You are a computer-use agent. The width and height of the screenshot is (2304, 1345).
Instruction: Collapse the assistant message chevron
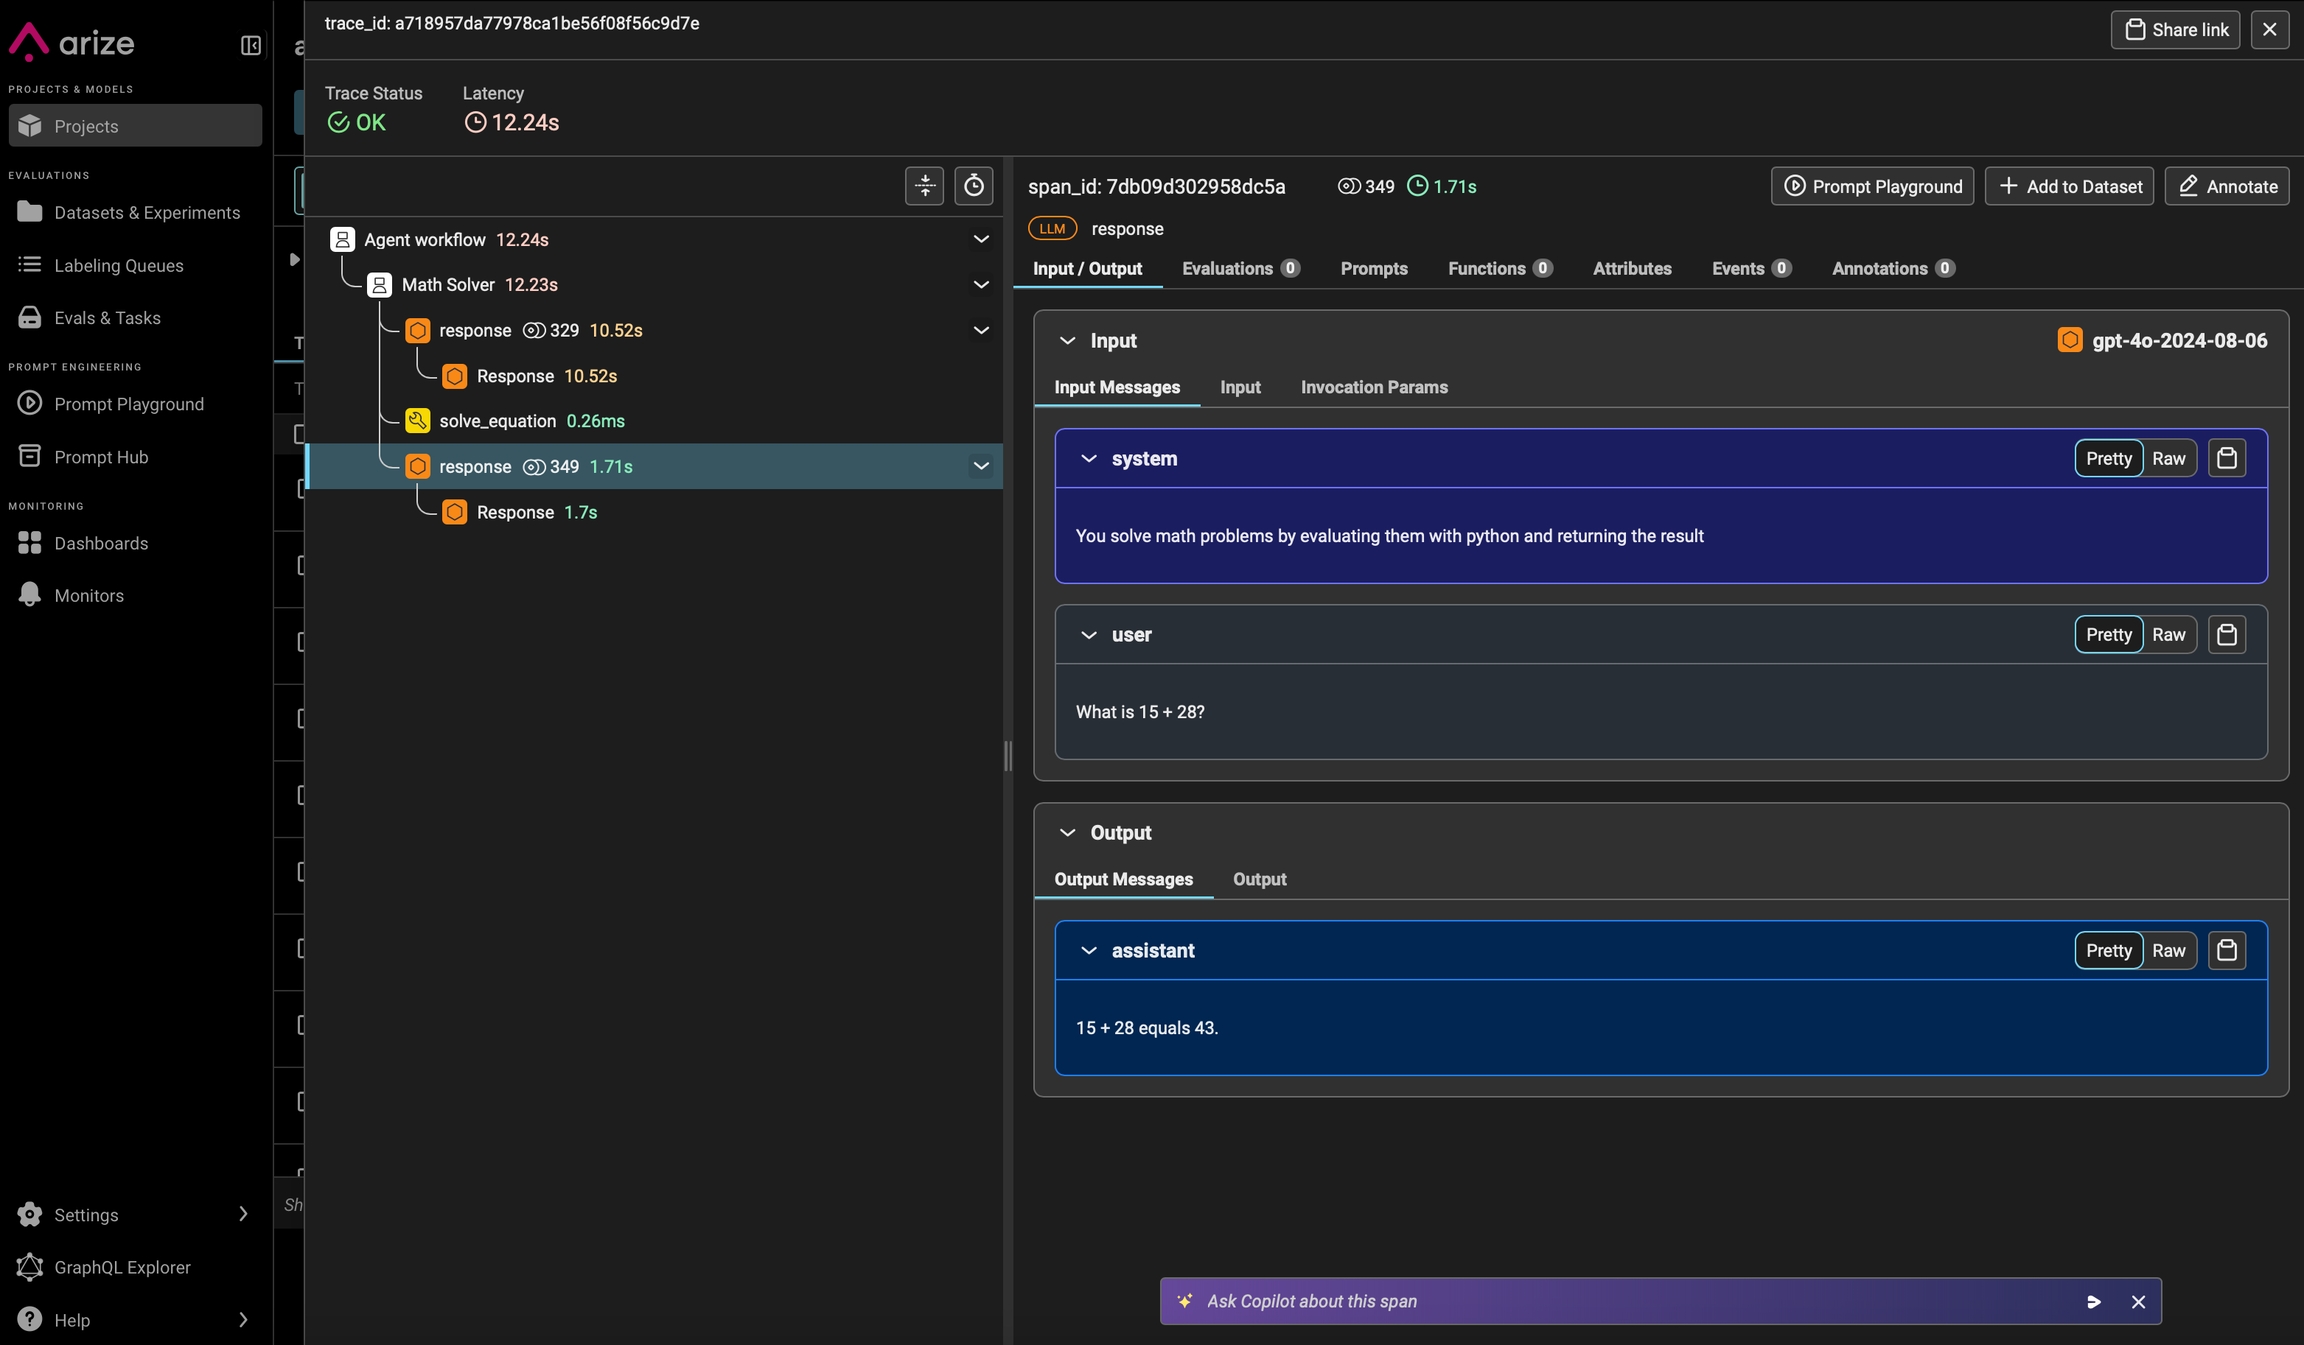(x=1088, y=950)
